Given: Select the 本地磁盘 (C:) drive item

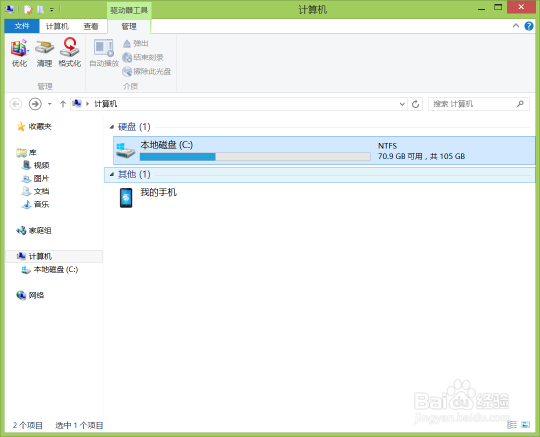Looking at the screenshot, I should tap(324, 150).
